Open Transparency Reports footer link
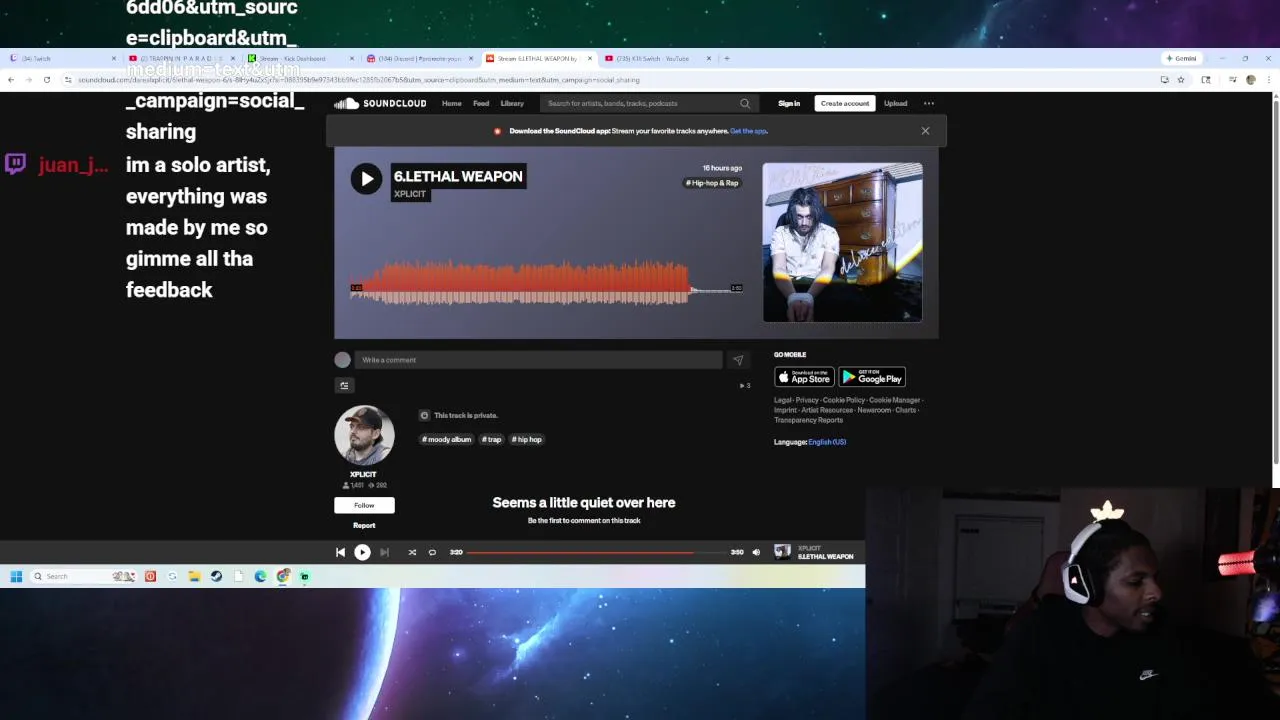Screen dimensions: 1280x720 [x=808, y=420]
